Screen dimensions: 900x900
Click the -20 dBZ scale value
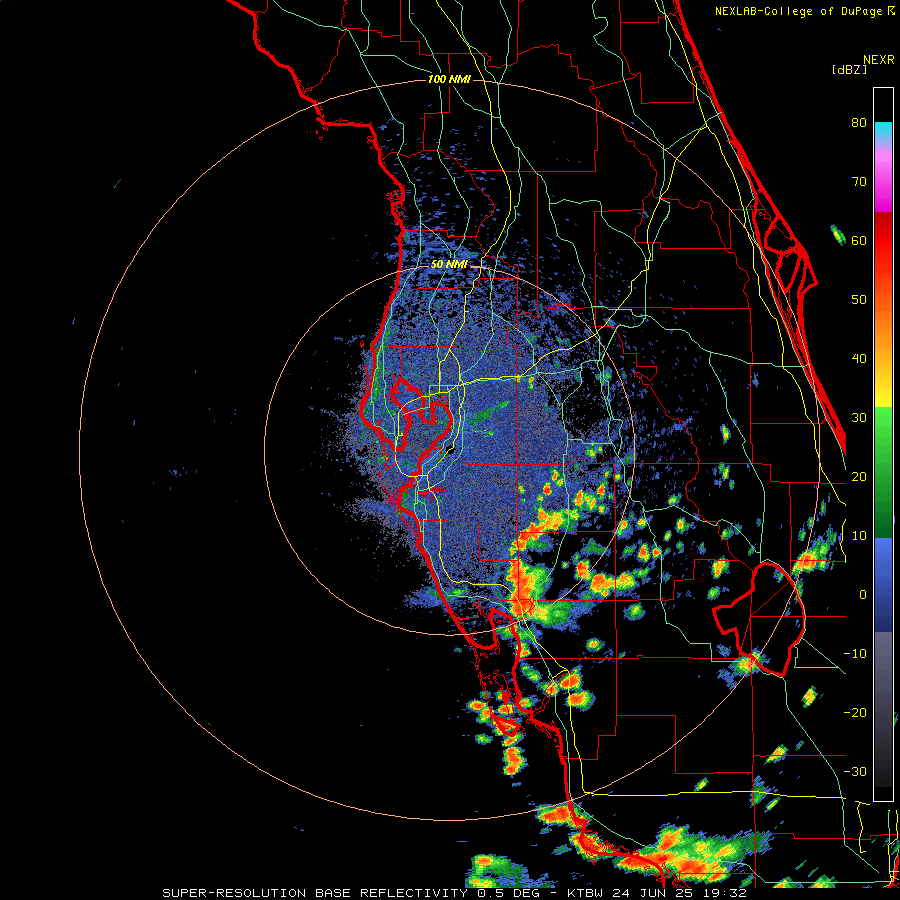point(855,713)
